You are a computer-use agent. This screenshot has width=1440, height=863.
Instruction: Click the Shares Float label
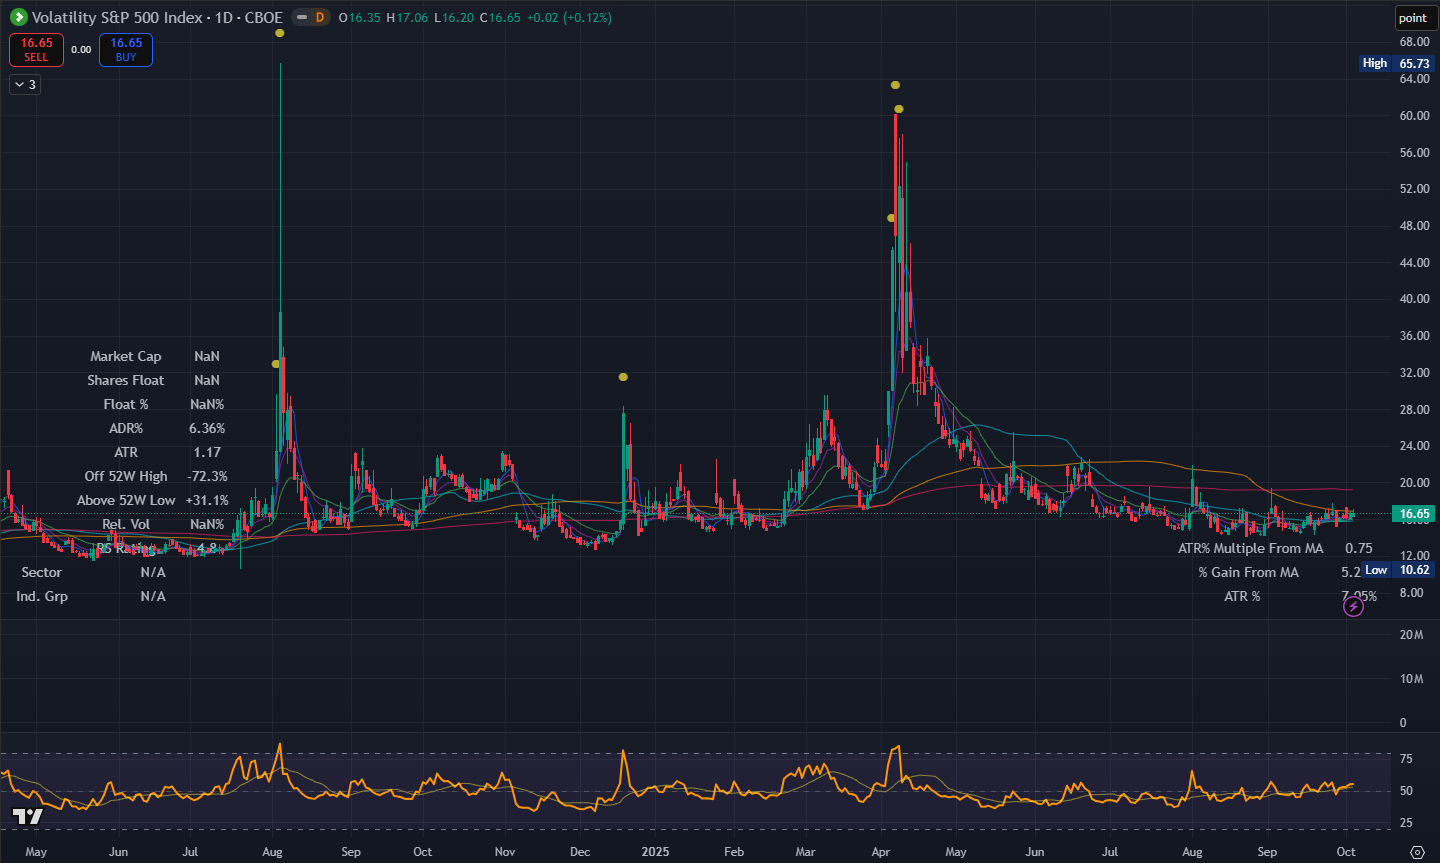click(126, 380)
